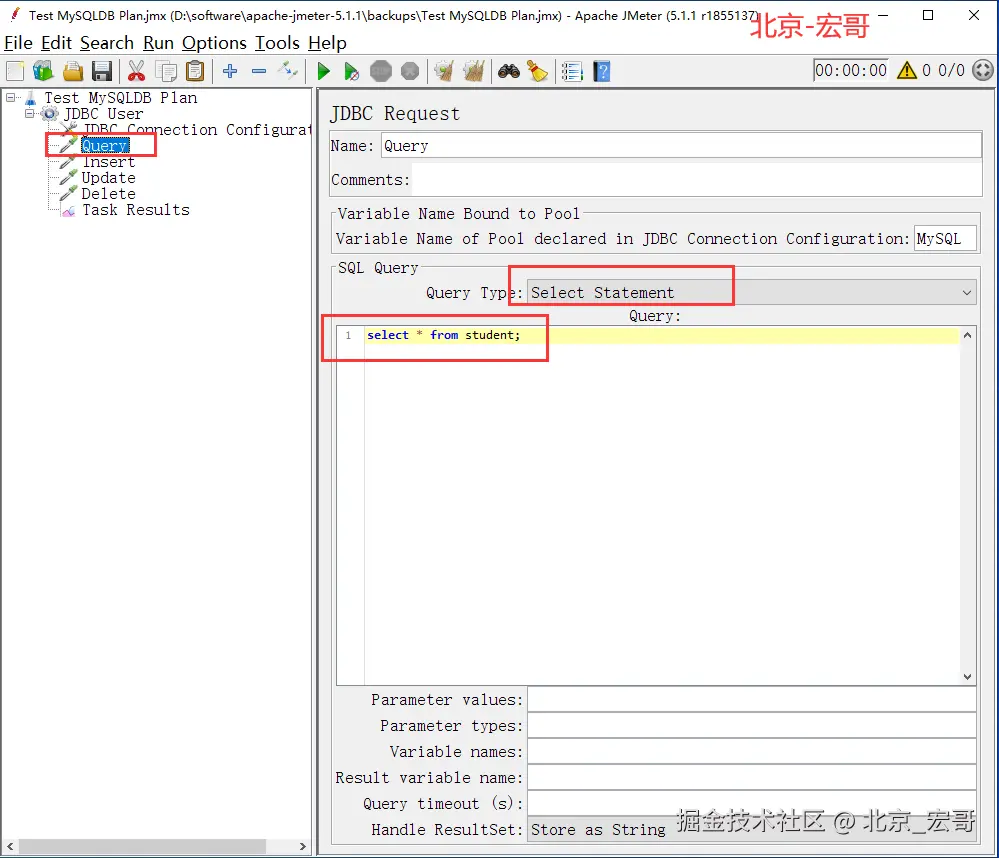999x858 pixels.
Task: Start the test with green play icon
Action: coord(324,71)
